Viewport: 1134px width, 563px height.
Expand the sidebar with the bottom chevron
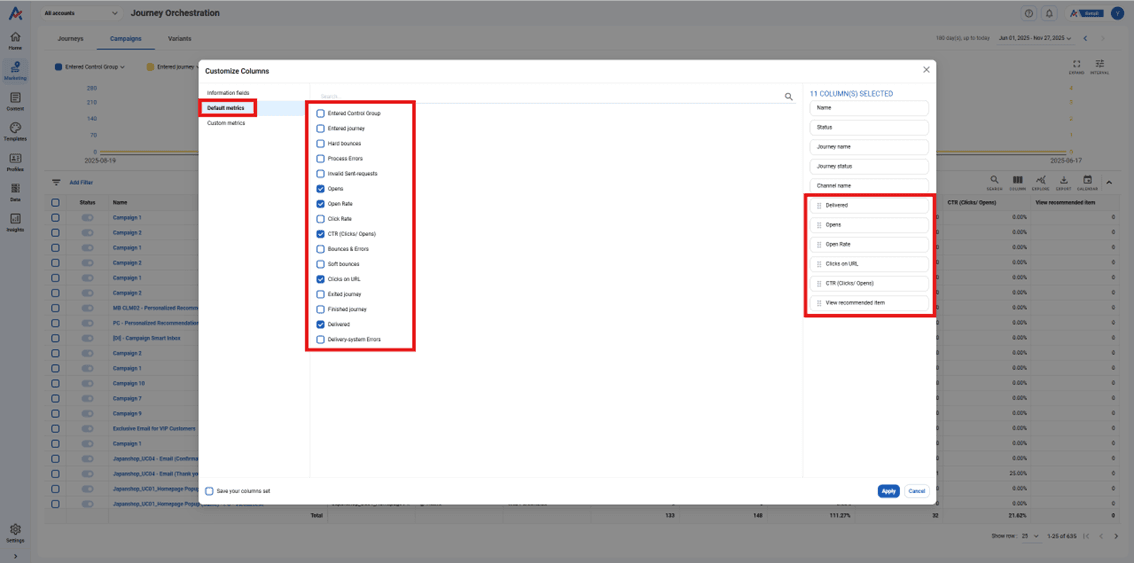pos(15,556)
